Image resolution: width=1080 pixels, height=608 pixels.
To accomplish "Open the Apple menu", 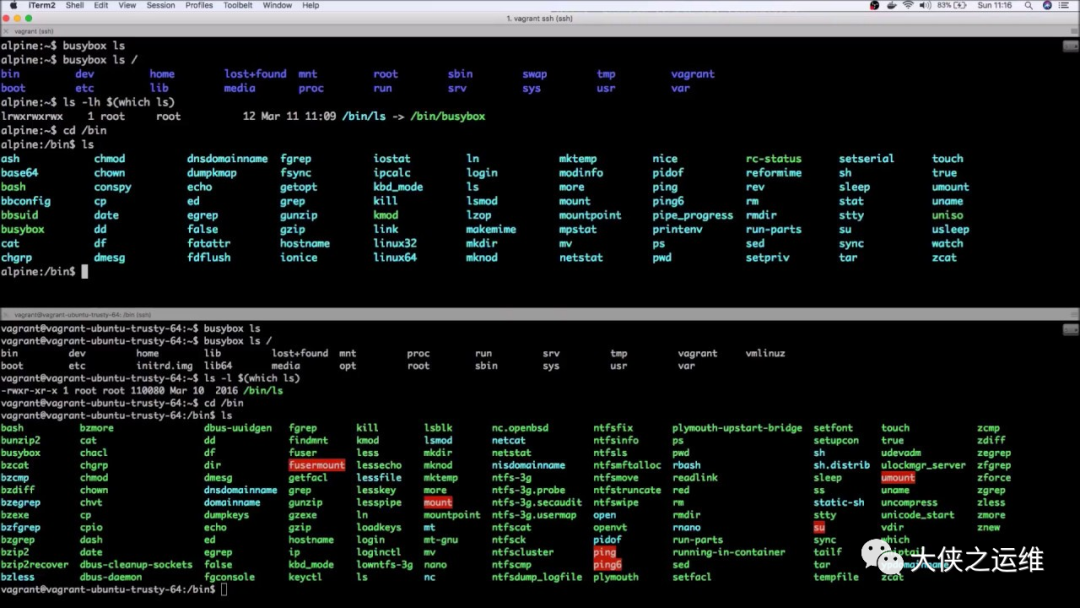I will [x=13, y=5].
